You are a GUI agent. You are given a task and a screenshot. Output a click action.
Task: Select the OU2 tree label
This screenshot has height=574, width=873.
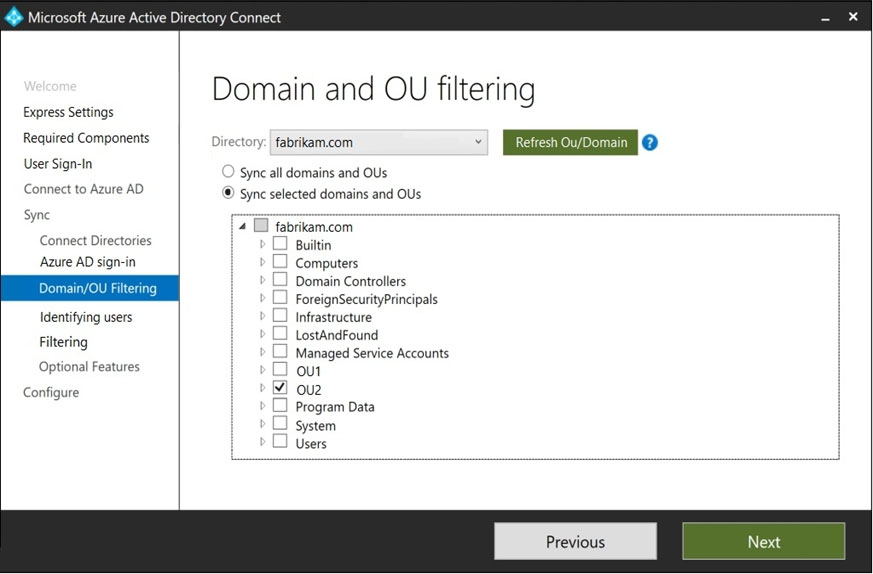[x=308, y=389]
